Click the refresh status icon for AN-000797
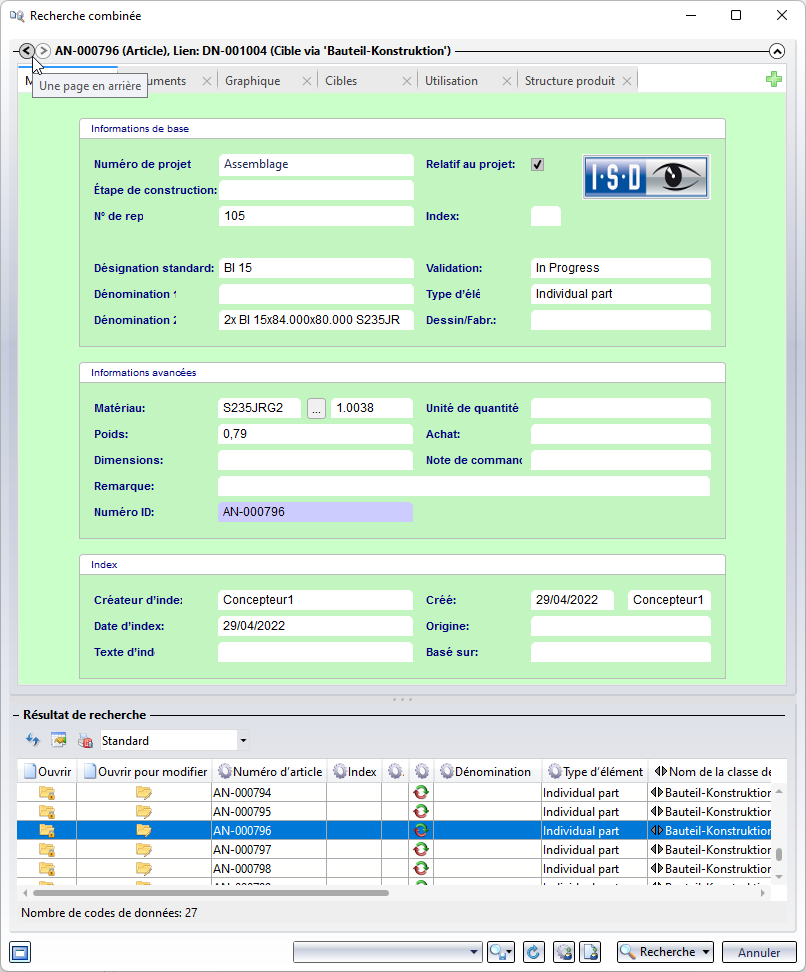The width and height of the screenshot is (806, 972). pyautogui.click(x=421, y=850)
